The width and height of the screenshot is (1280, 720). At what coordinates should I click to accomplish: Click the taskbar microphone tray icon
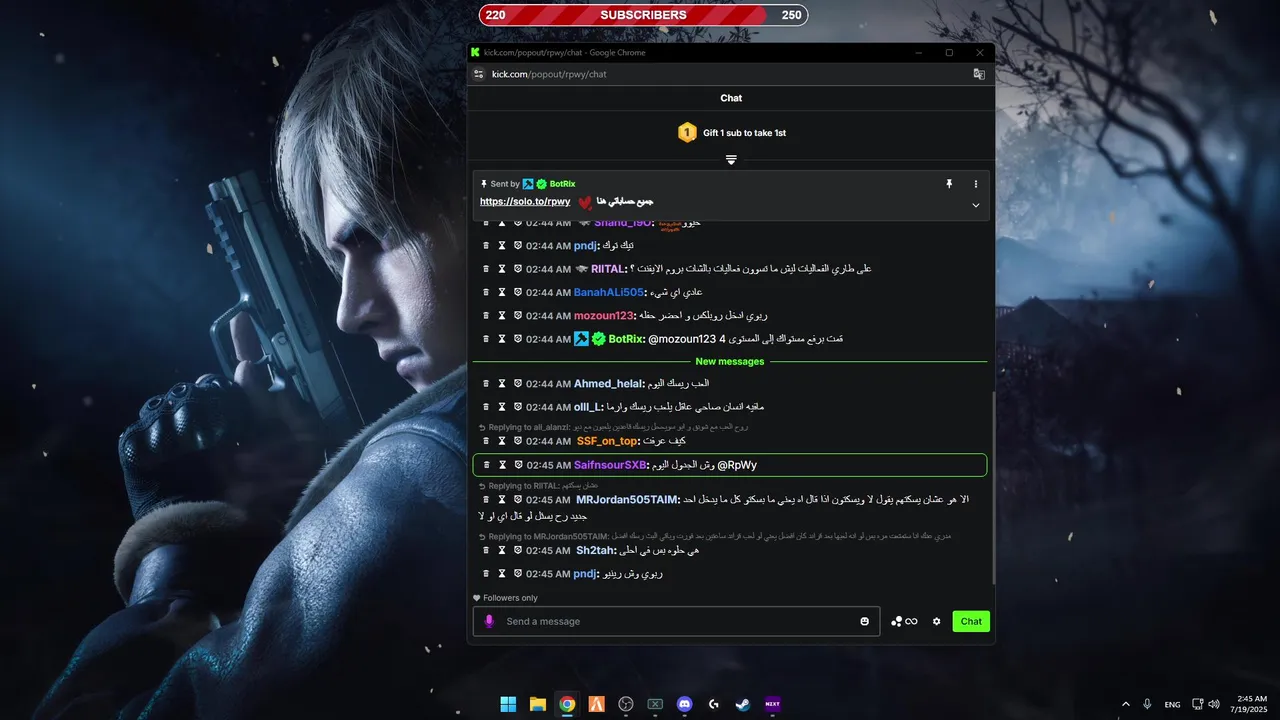tap(1147, 704)
